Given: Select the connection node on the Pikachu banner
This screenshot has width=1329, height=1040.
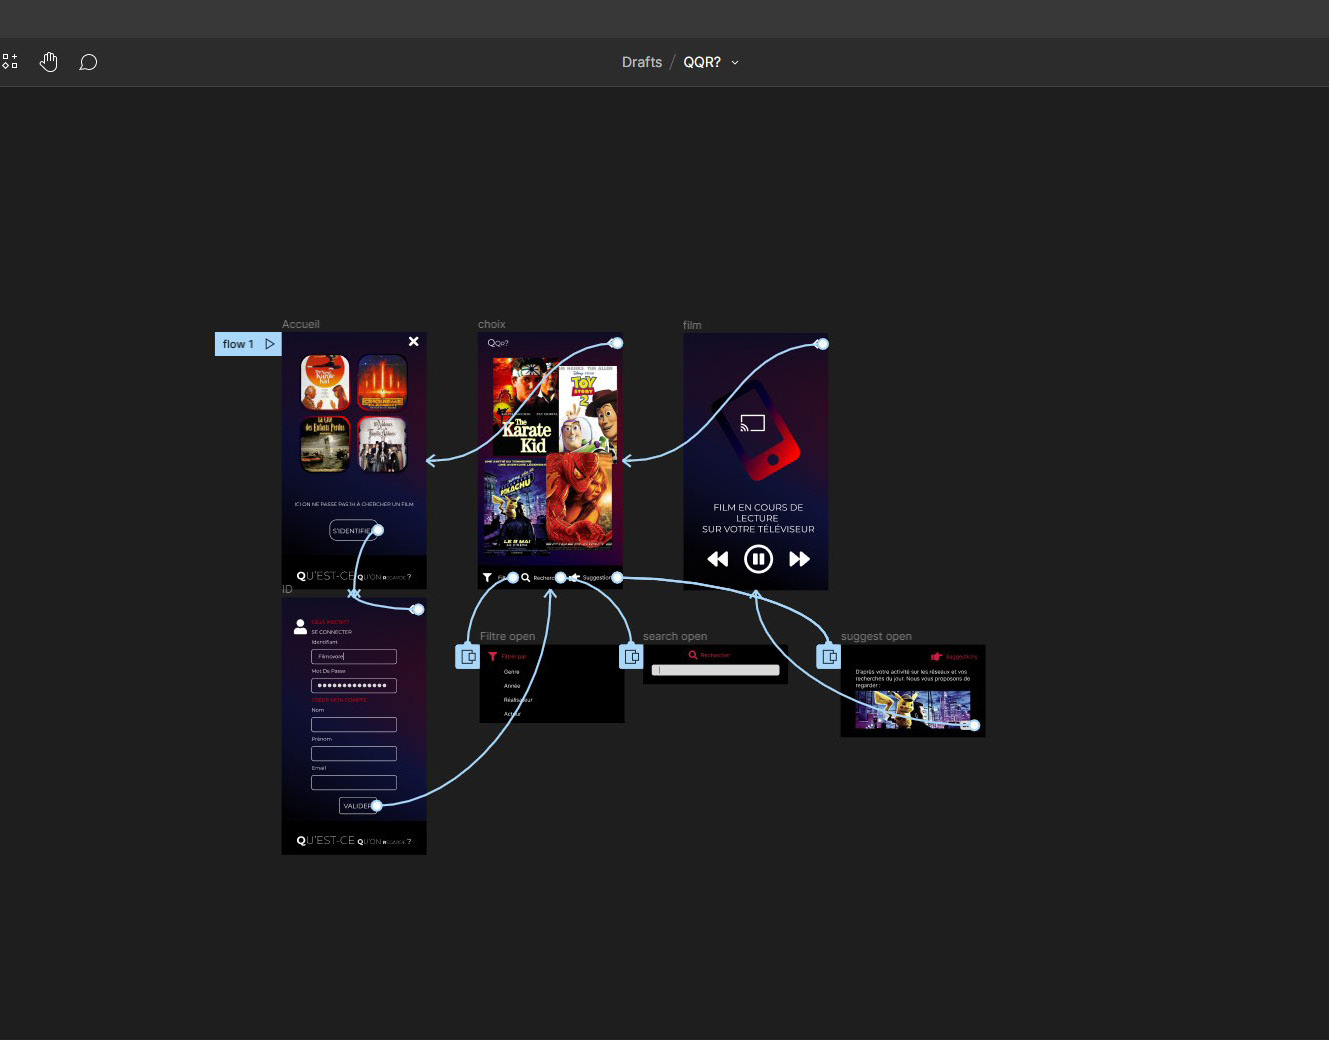Looking at the screenshot, I should click(974, 725).
